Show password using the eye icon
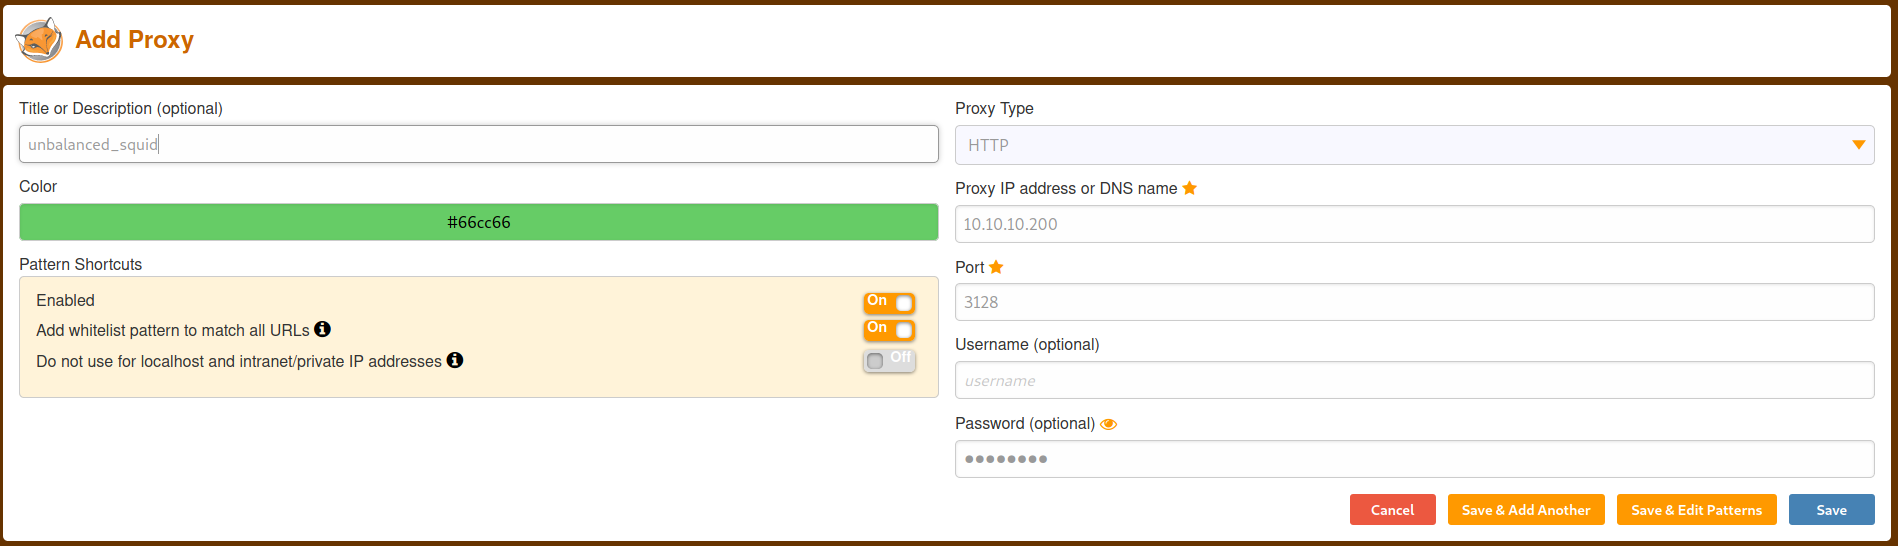This screenshot has width=1898, height=546. pyautogui.click(x=1108, y=424)
